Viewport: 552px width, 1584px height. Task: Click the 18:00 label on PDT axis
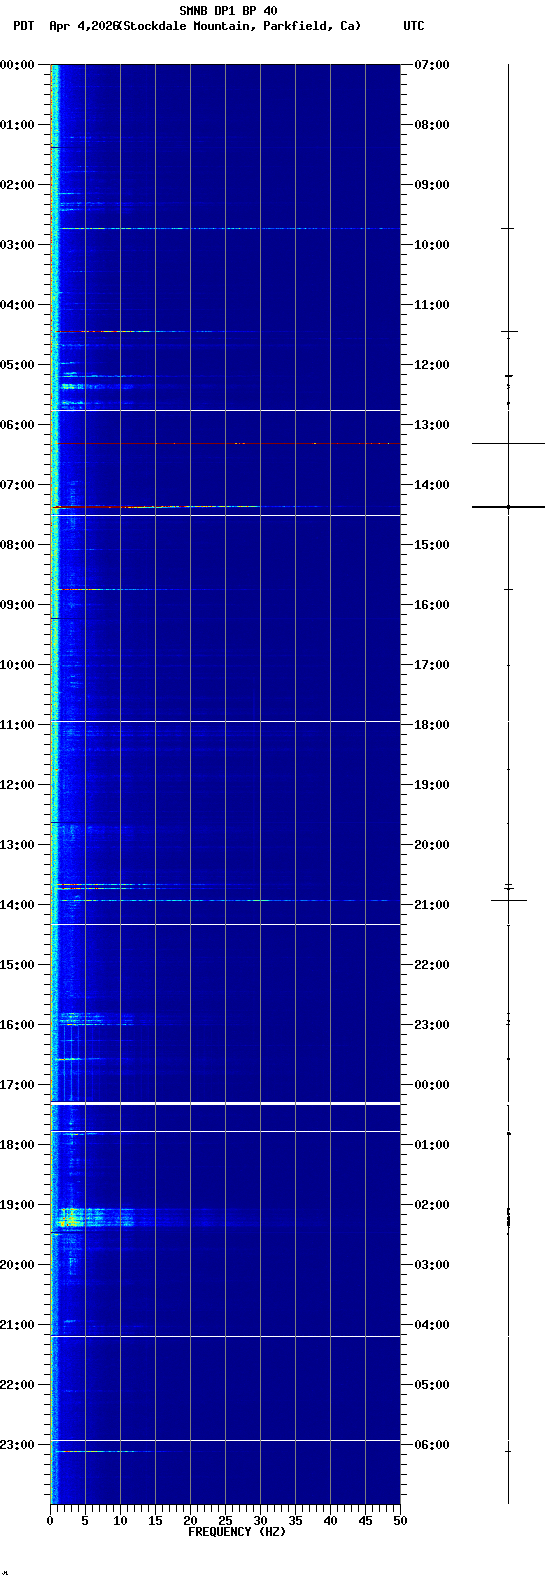coord(17,1145)
